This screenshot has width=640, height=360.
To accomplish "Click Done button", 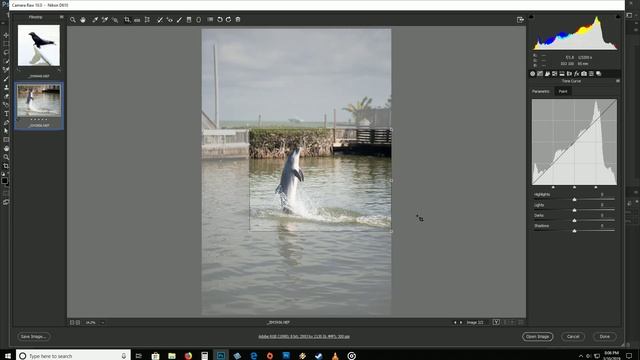I will 604,337.
